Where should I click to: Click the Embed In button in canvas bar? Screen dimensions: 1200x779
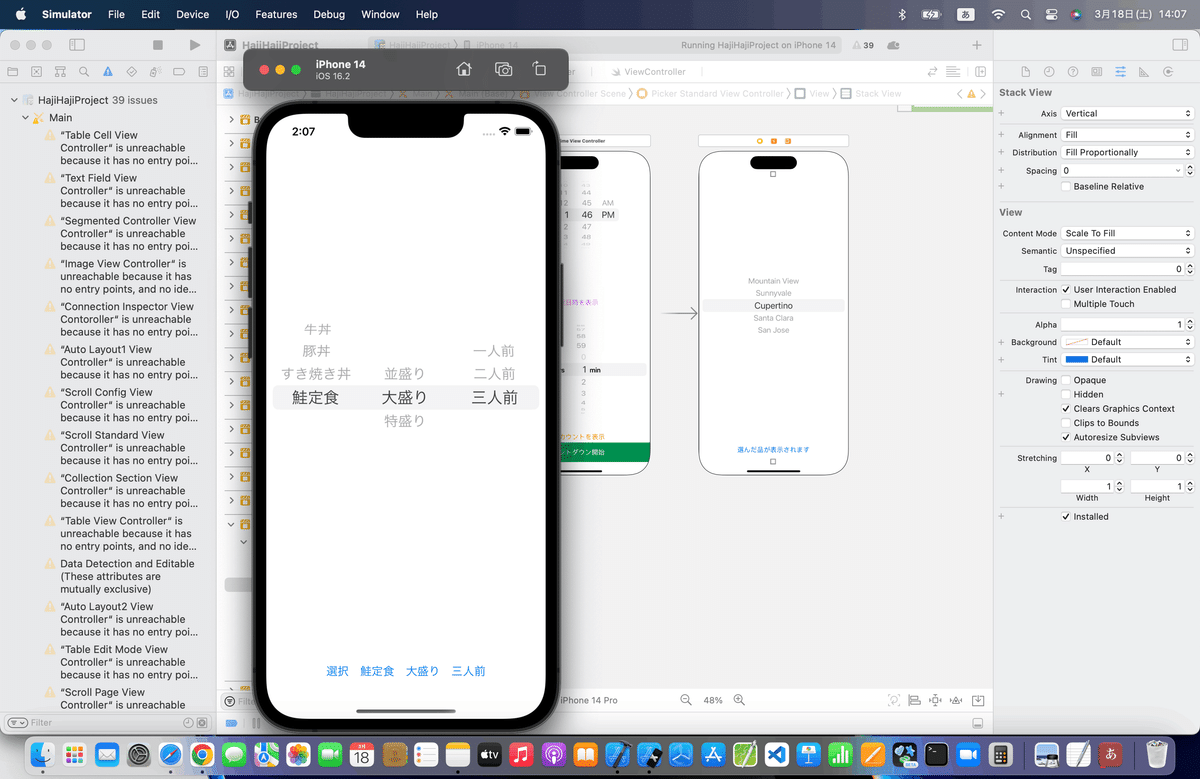pos(978,700)
